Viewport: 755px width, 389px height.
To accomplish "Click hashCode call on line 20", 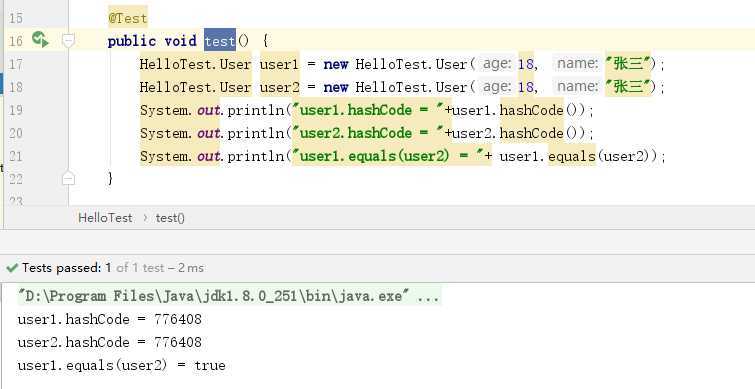I will tap(532, 133).
